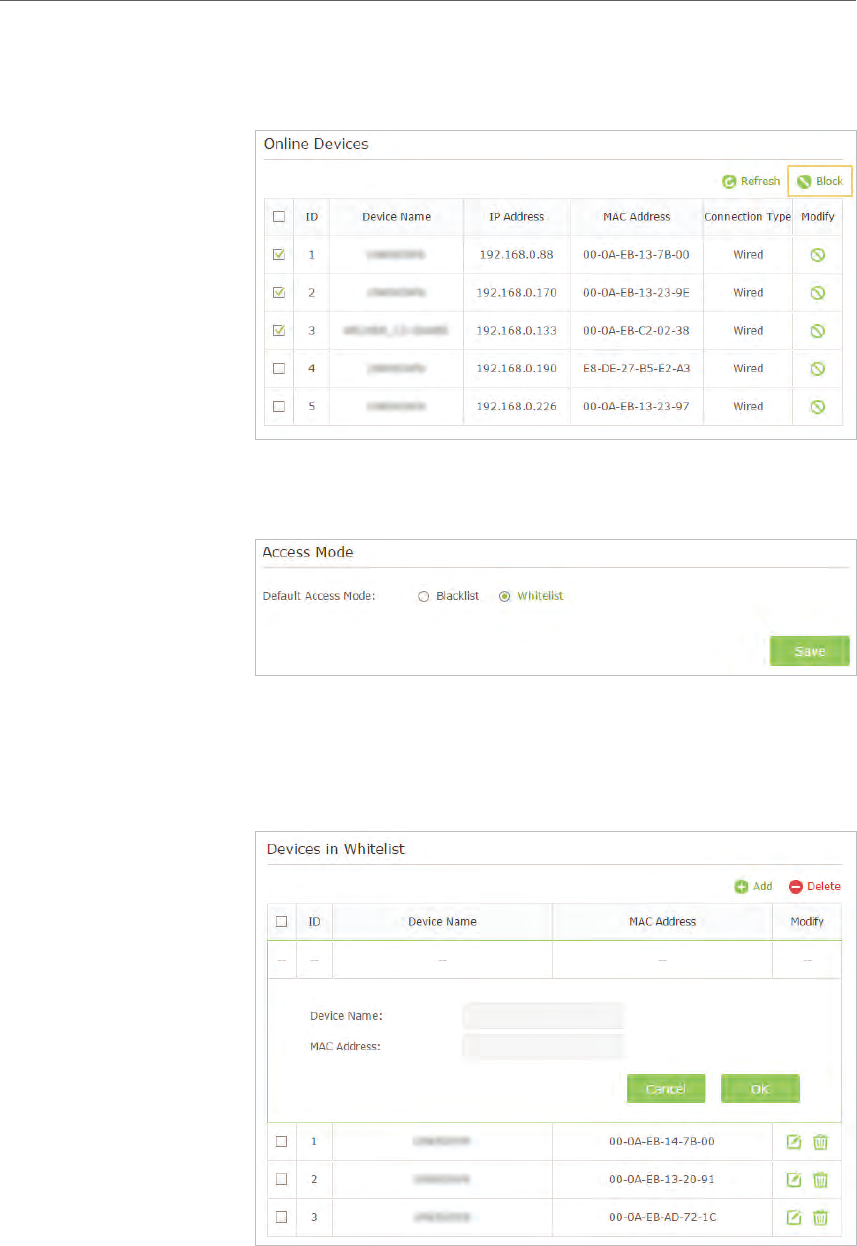
Task: Click IP address 192.168.0.226 cell
Action: coord(517,407)
